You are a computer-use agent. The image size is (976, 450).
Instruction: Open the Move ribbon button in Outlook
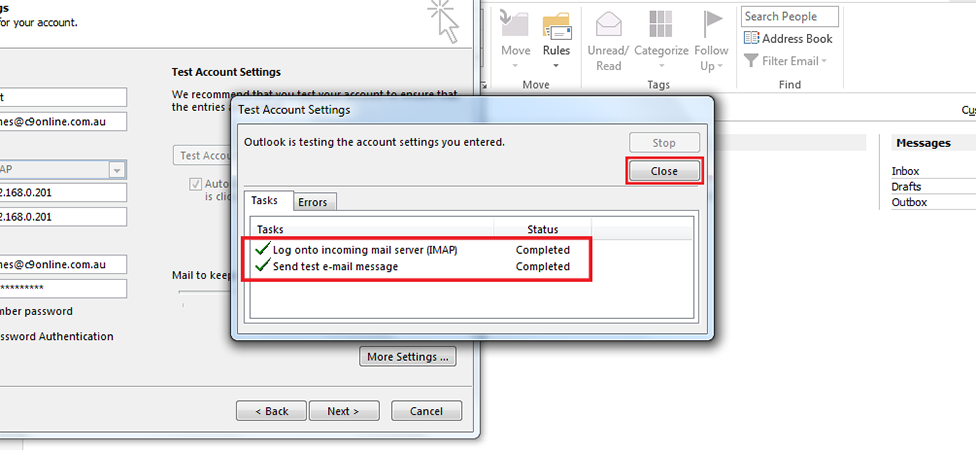[515, 41]
